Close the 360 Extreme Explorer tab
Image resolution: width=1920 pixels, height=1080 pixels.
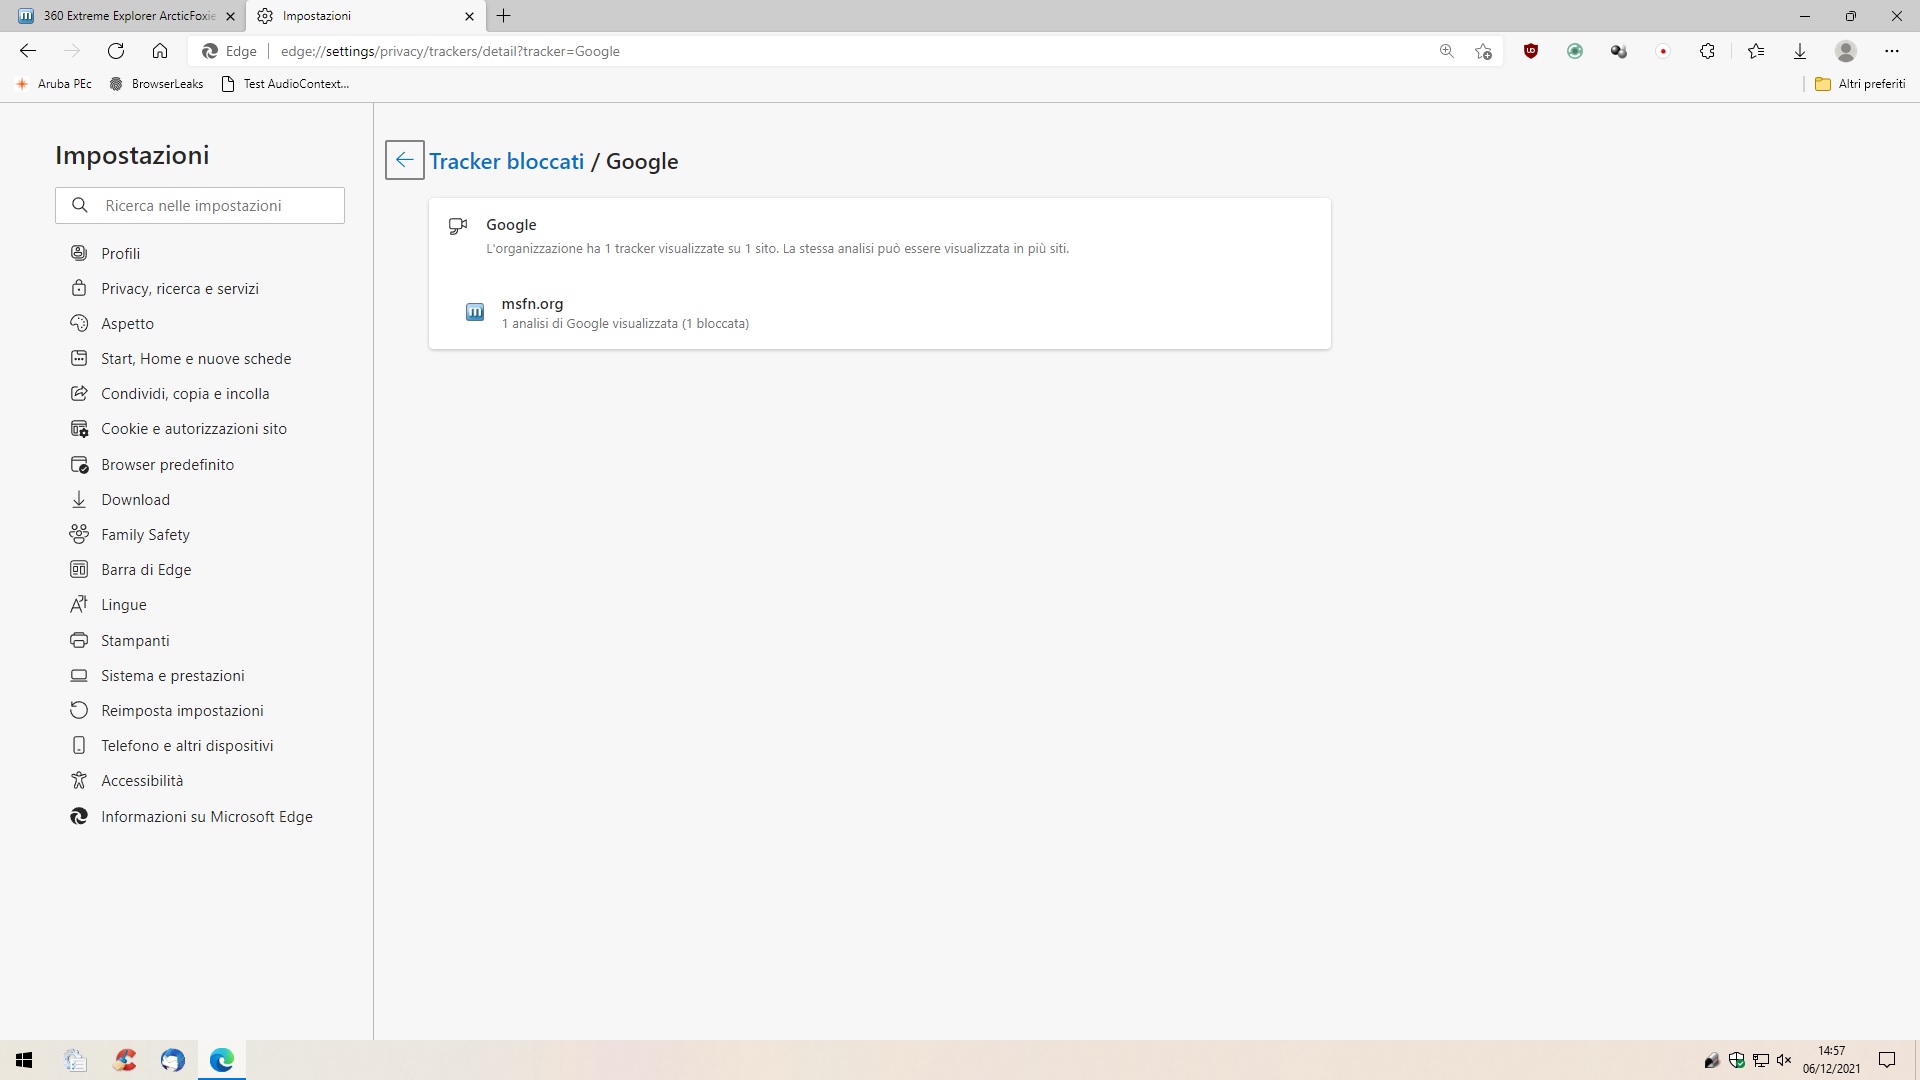tap(230, 16)
